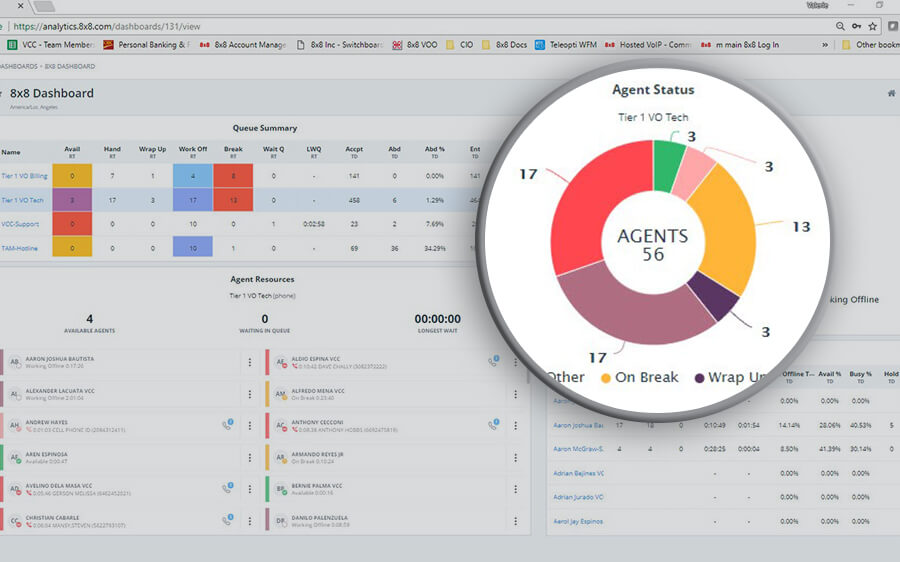Open the VCC - Team Members bookmark
This screenshot has height=562, width=900.
point(51,45)
